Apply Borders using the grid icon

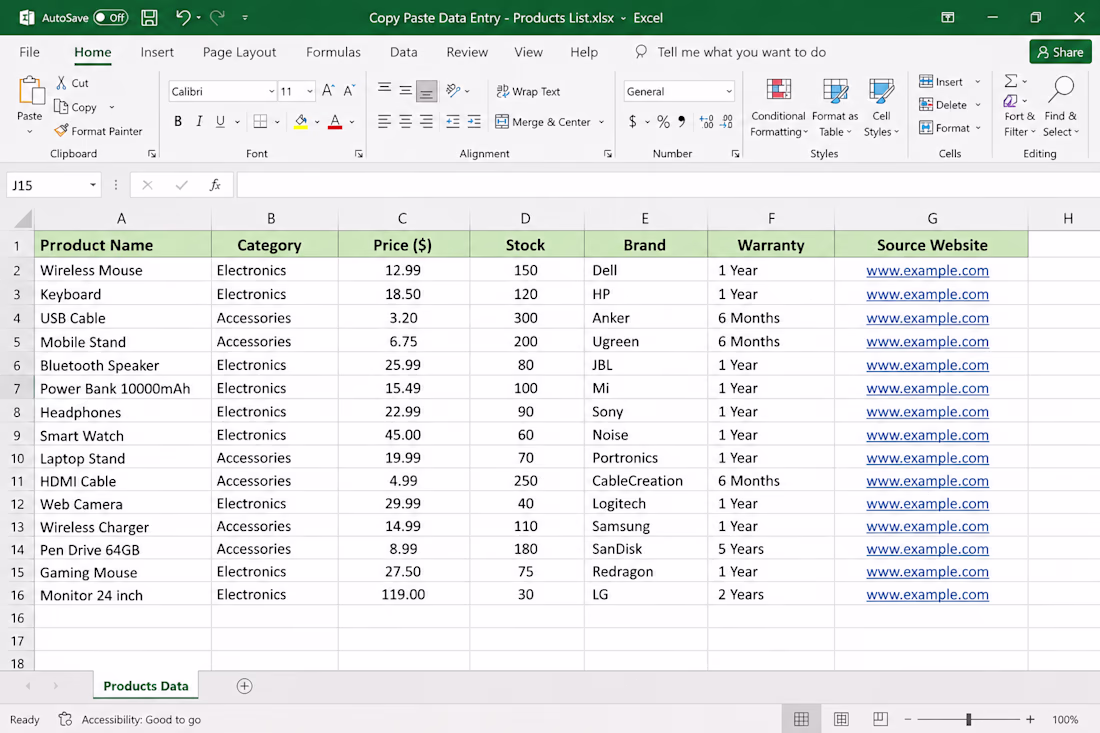click(x=260, y=121)
